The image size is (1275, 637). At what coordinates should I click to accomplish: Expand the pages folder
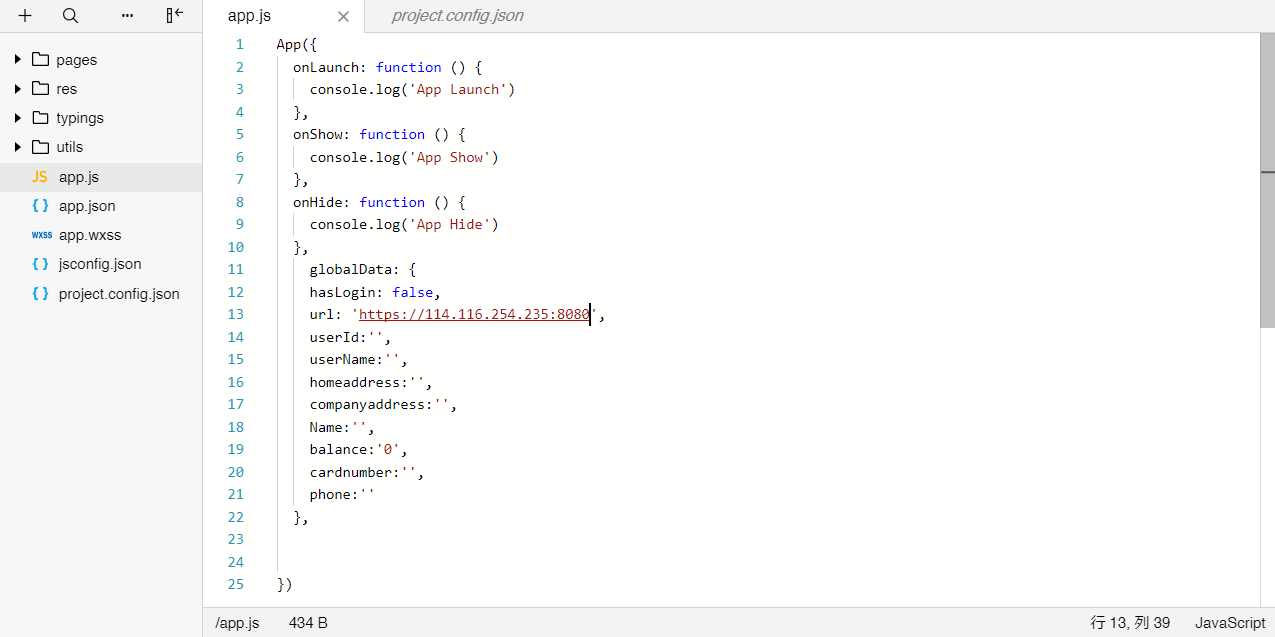coord(18,60)
